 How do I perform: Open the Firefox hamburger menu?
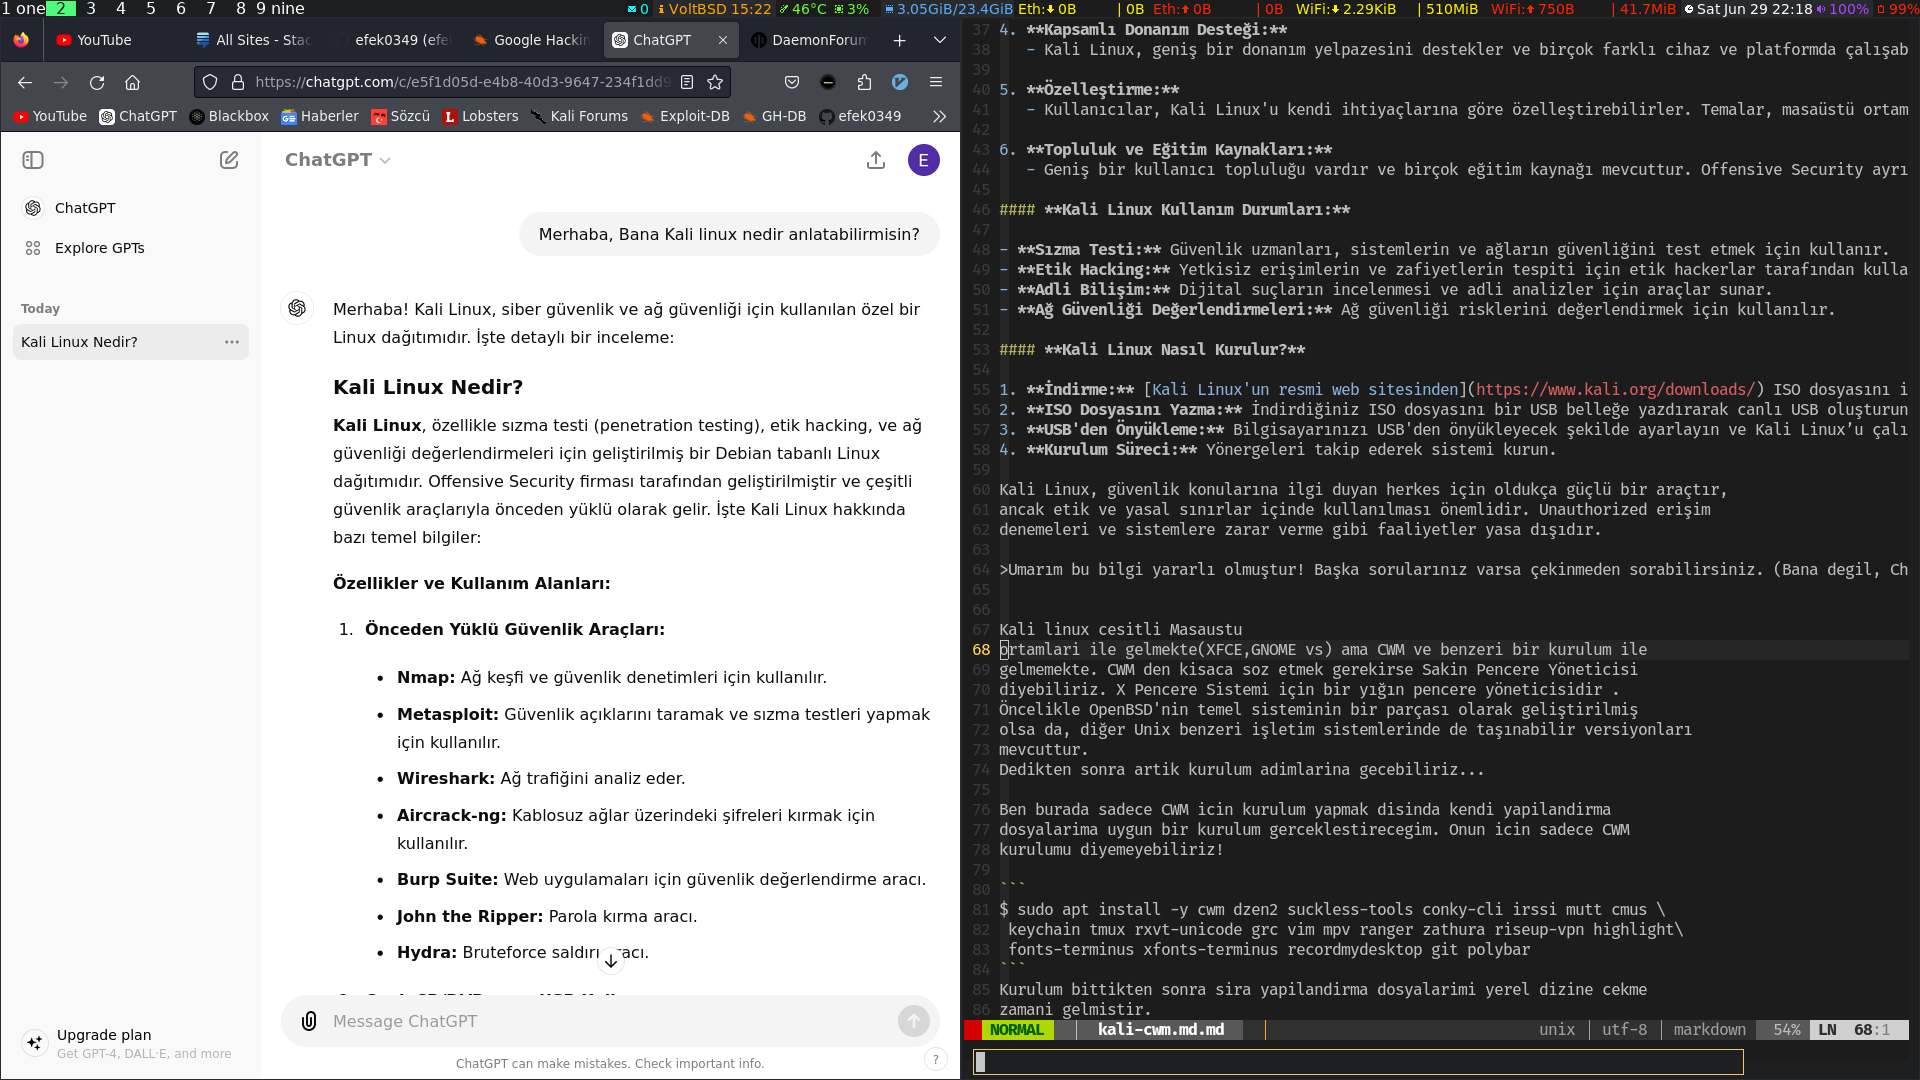[x=936, y=82]
